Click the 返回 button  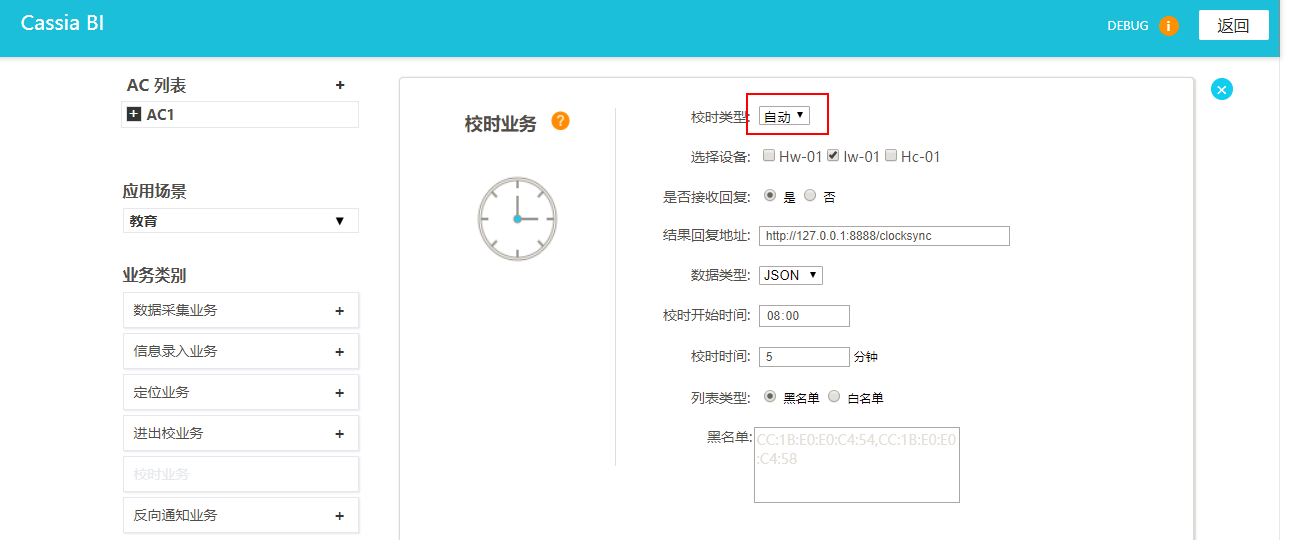point(1233,26)
